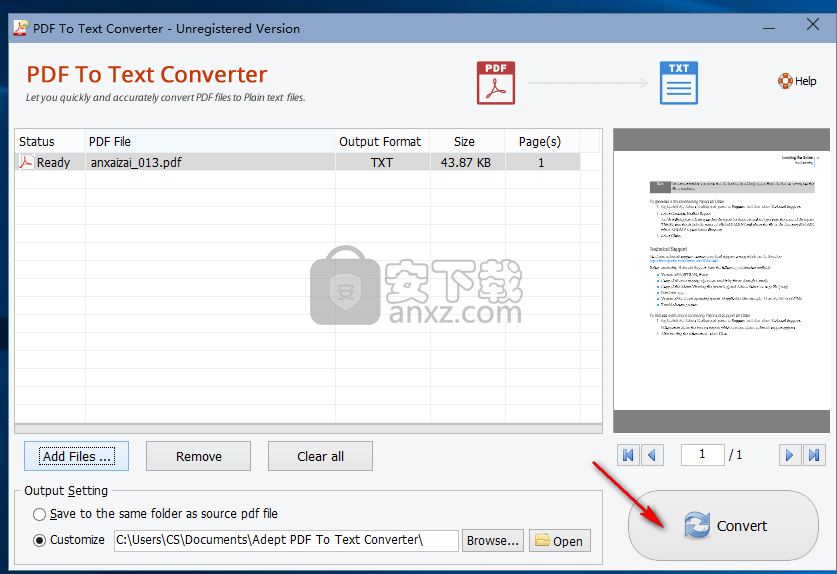Image resolution: width=837 pixels, height=574 pixels.
Task: Click the PDF icon beside Ready status
Action: click(26, 162)
